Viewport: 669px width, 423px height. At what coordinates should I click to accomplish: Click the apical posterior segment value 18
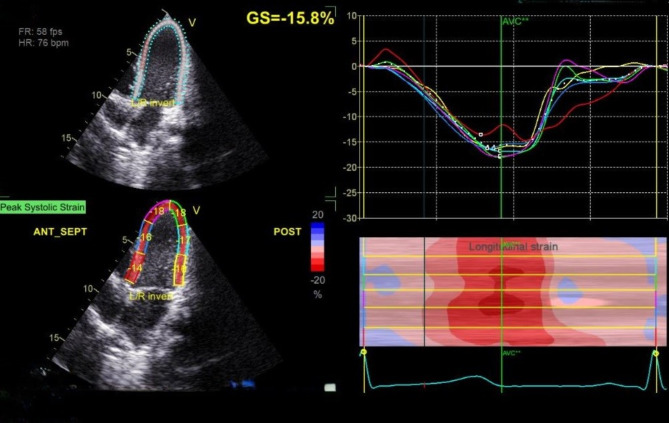[x=180, y=213]
